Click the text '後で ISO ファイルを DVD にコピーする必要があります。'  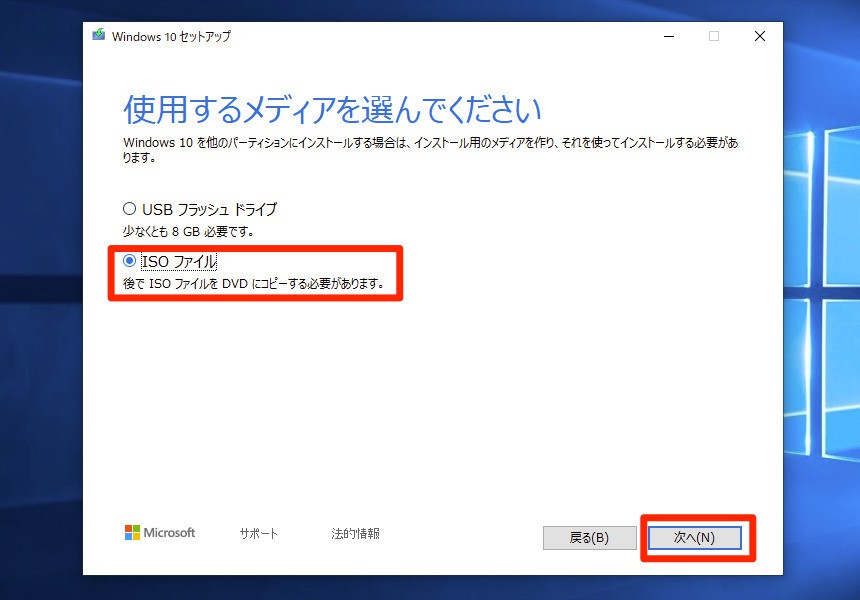[x=253, y=284]
